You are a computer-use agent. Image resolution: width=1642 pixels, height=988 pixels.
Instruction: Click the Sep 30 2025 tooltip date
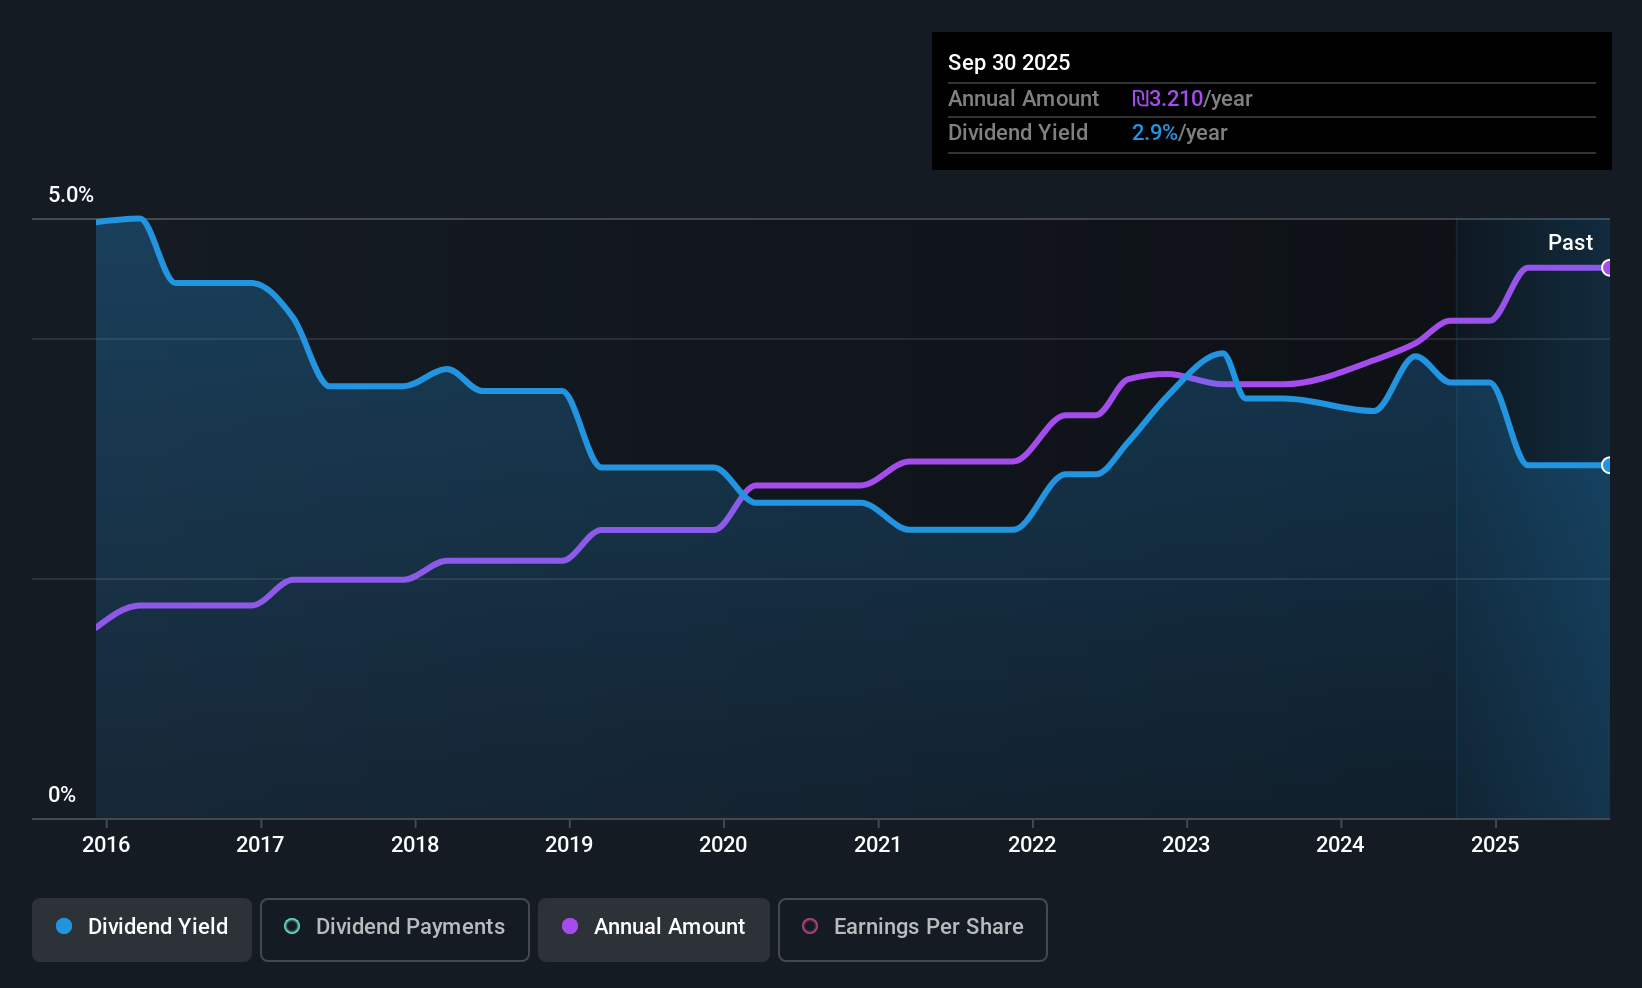(x=1009, y=62)
